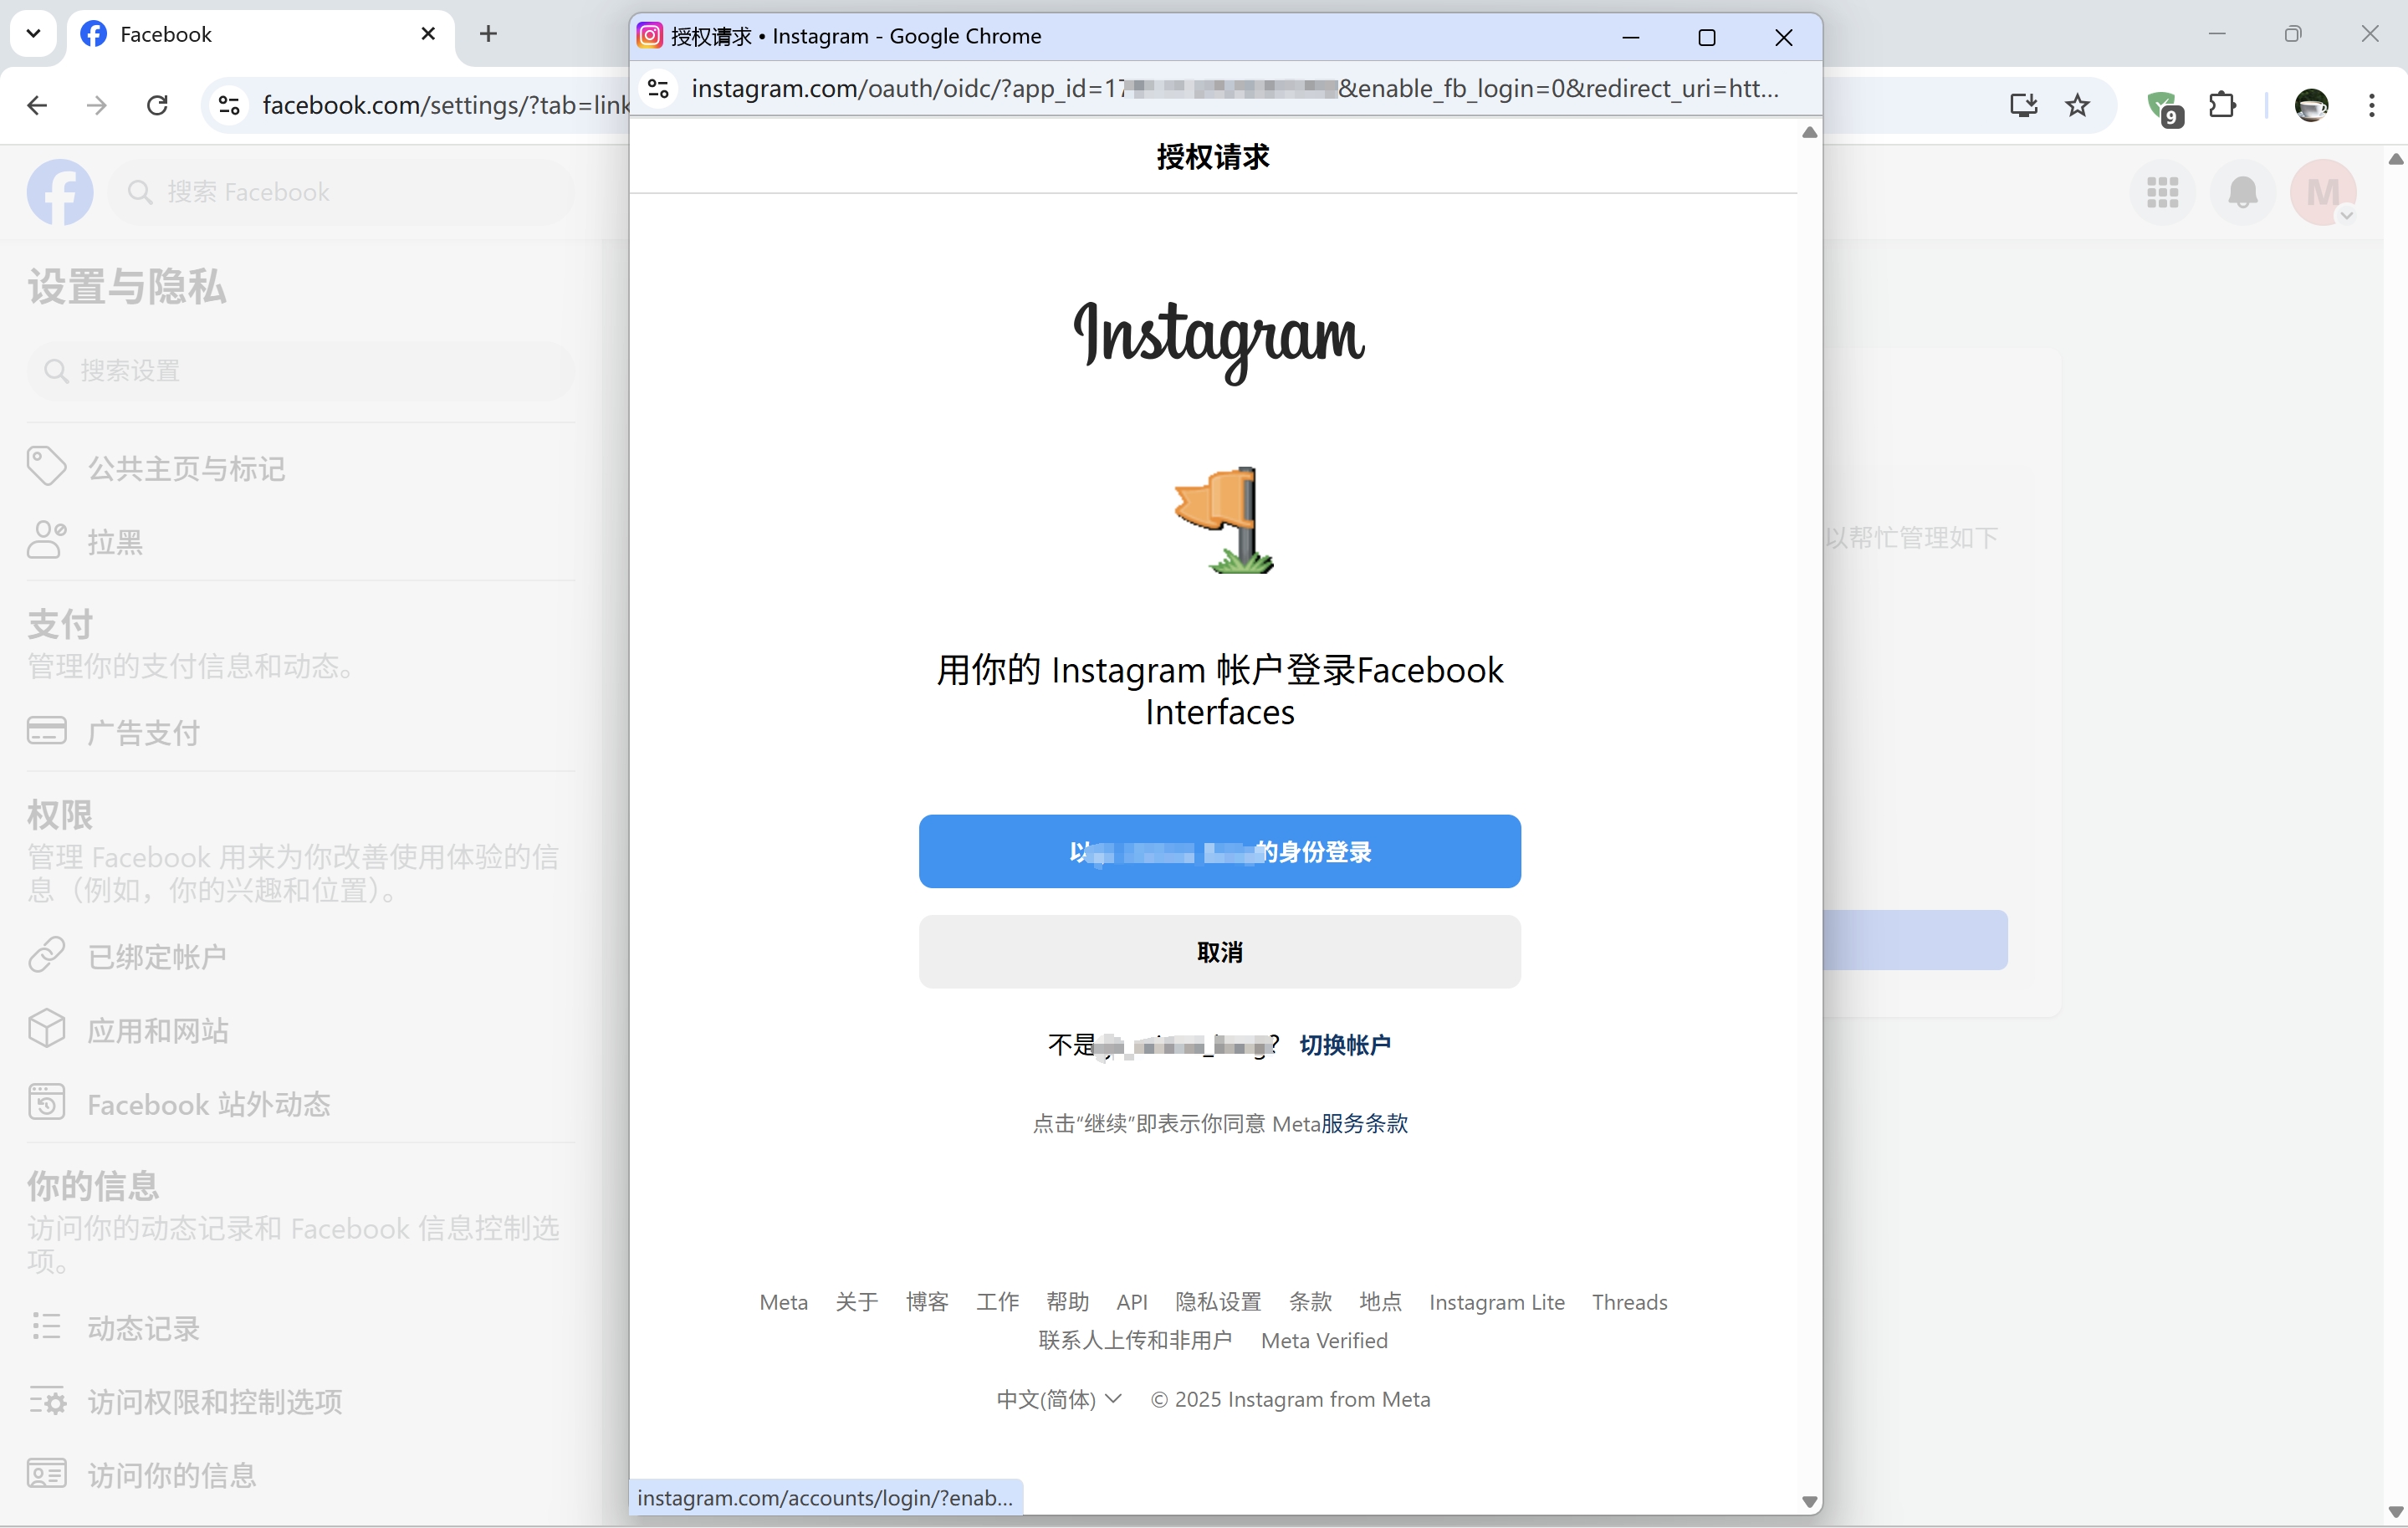Expand the tab search chevron at top-left
Screen dimensions: 2408x1528
point(33,33)
